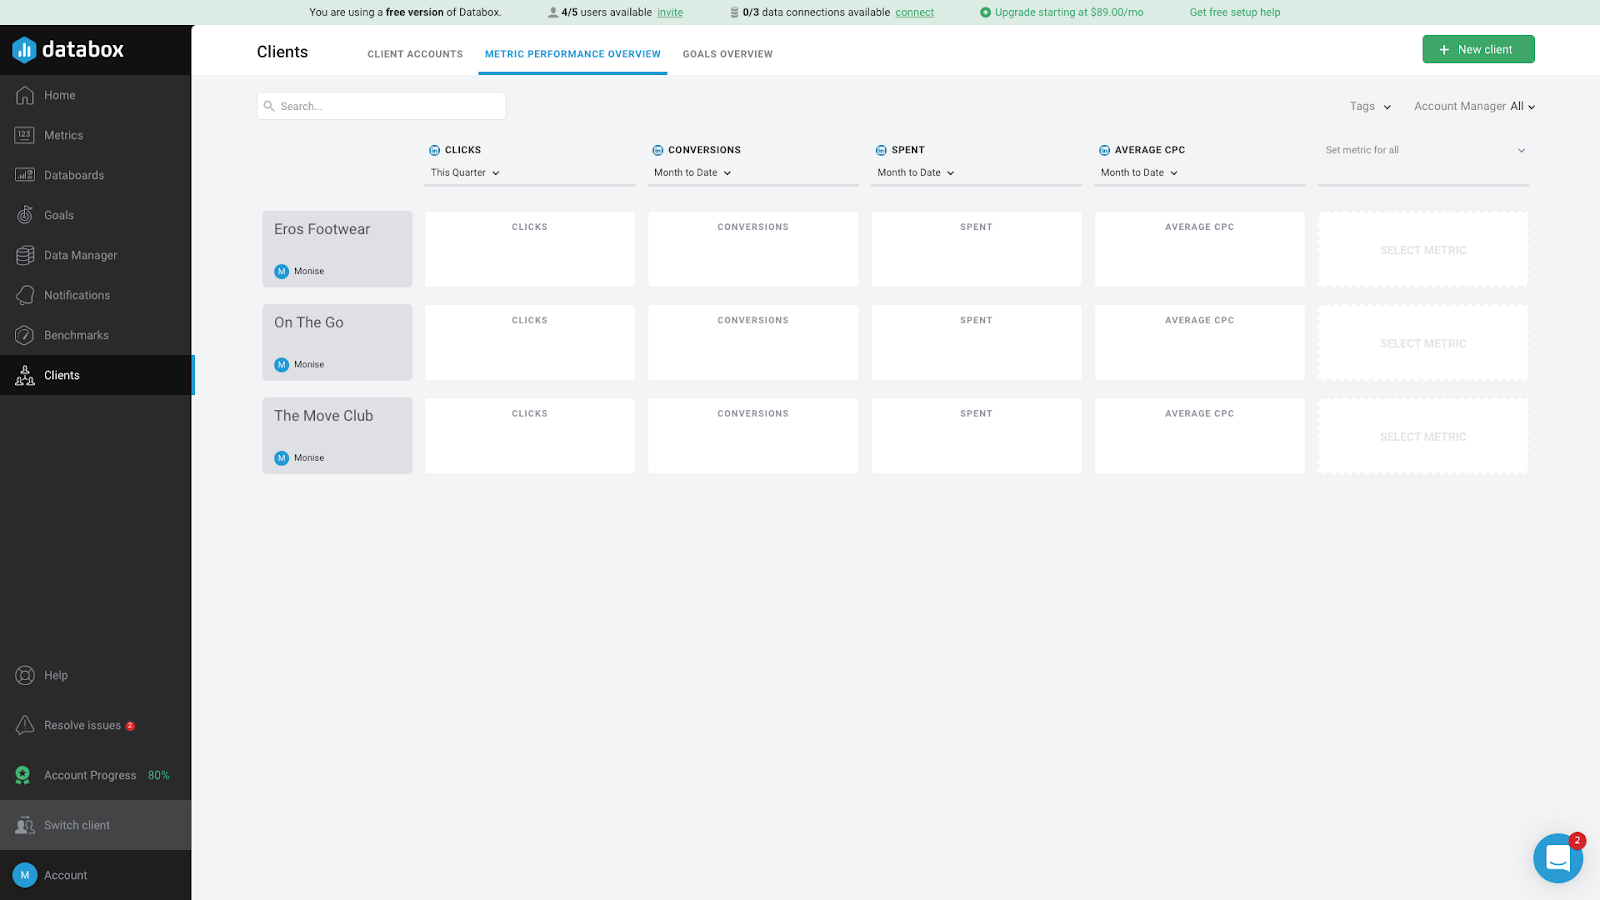Click Select Metric in On The Go row
1600x900 pixels.
click(1423, 343)
